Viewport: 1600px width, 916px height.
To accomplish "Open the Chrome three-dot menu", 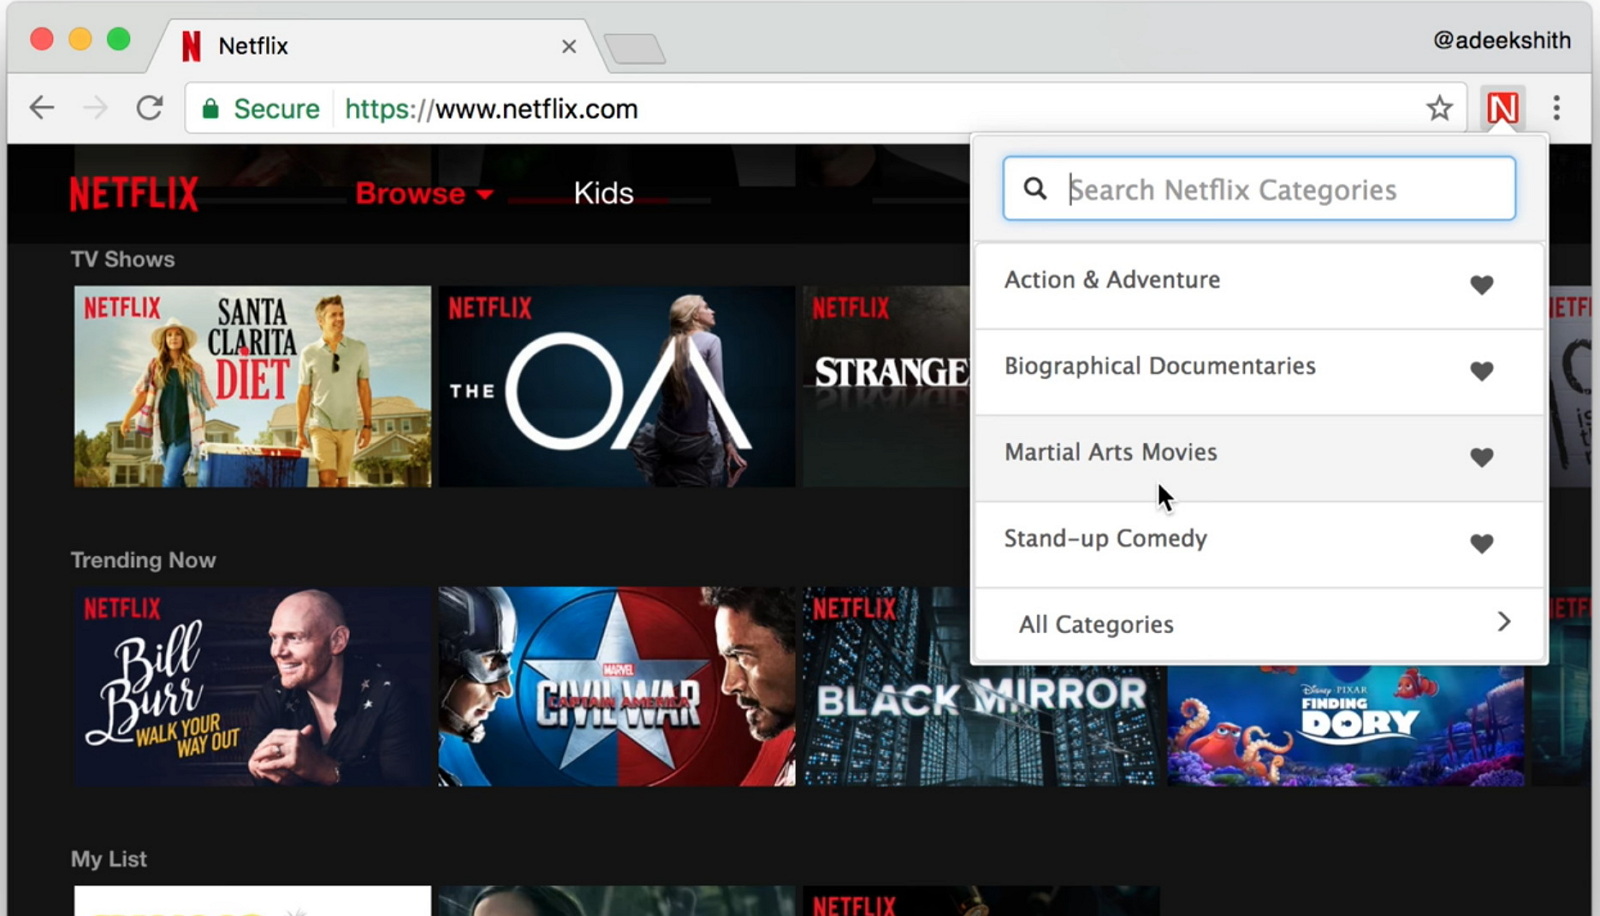I will 1556,108.
